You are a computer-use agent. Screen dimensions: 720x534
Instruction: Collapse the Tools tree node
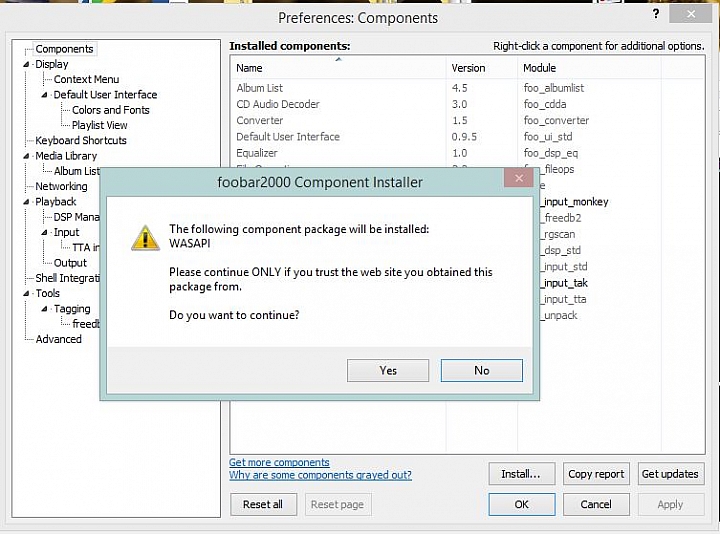coord(26,293)
